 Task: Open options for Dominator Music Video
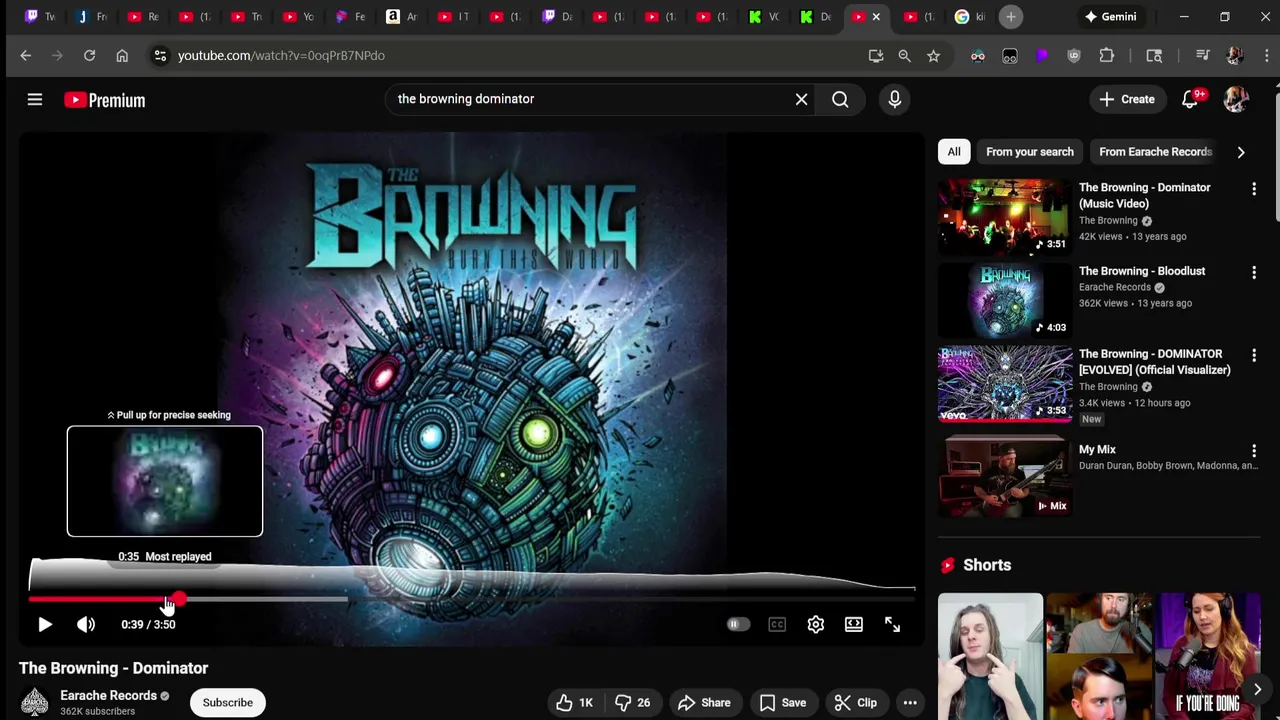pos(1254,189)
